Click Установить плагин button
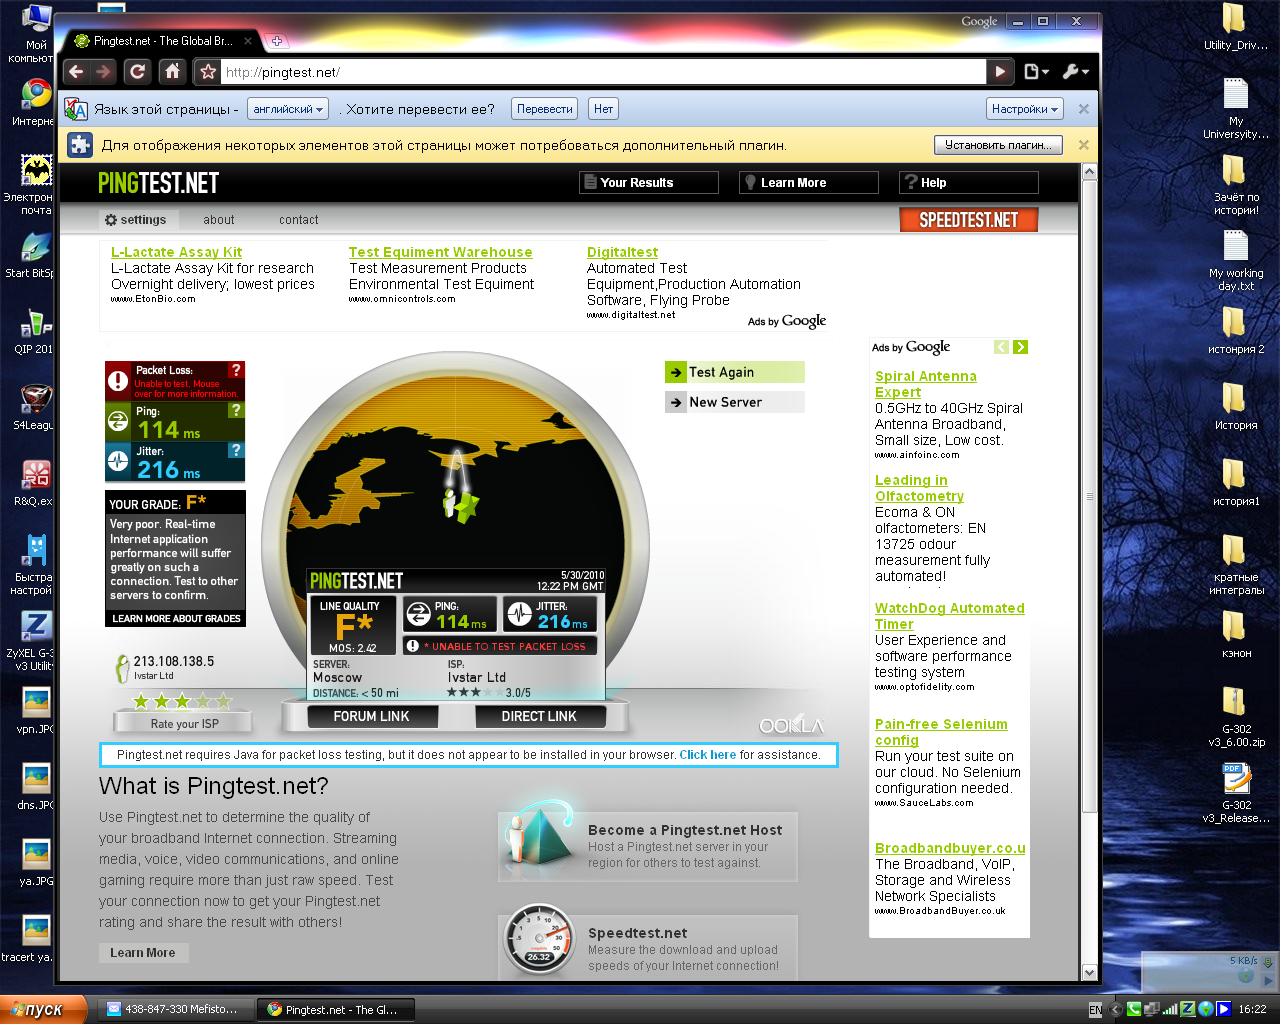Viewport: 1281px width, 1025px height. [x=998, y=145]
